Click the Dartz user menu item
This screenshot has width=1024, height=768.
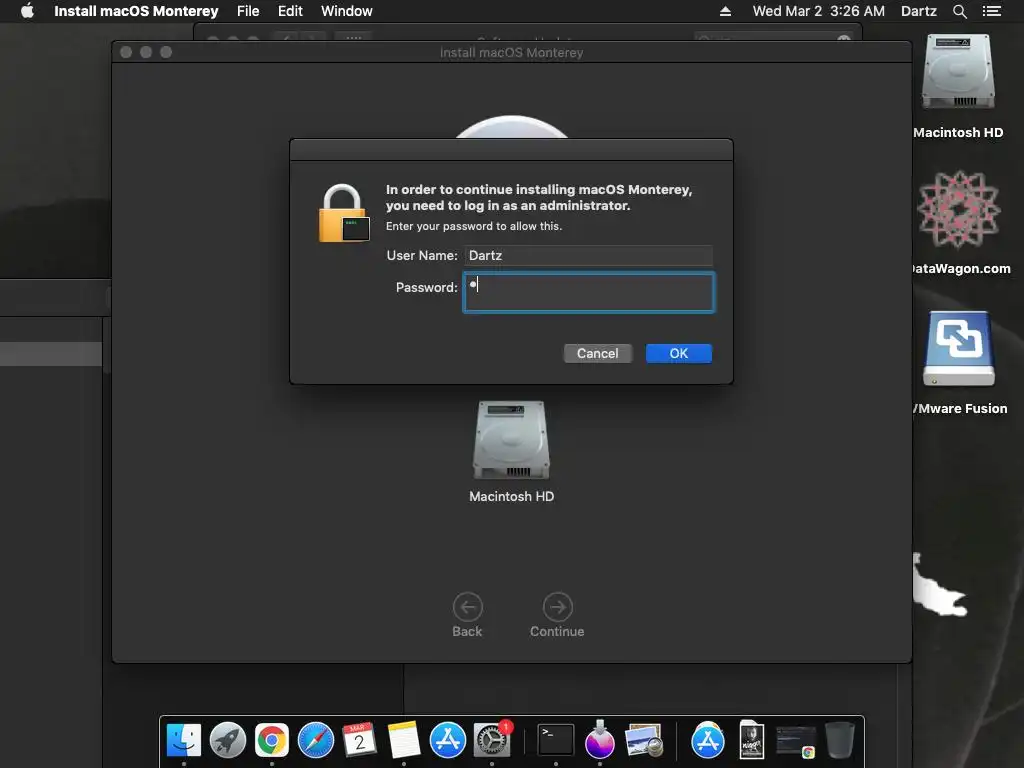918,11
